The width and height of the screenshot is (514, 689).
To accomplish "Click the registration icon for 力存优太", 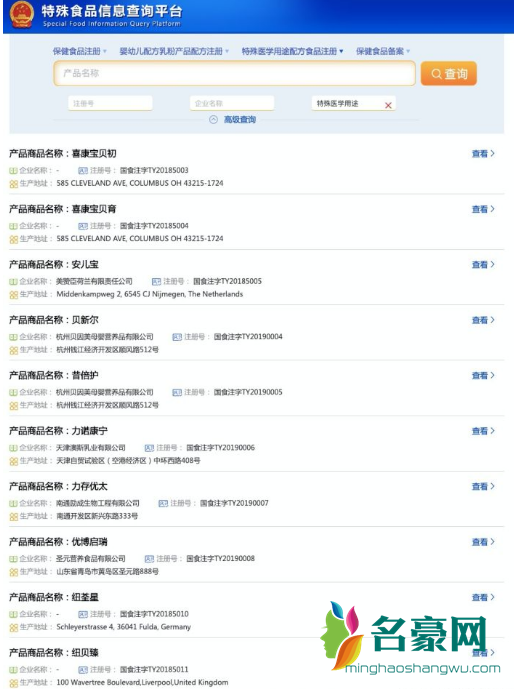I will coord(163,504).
